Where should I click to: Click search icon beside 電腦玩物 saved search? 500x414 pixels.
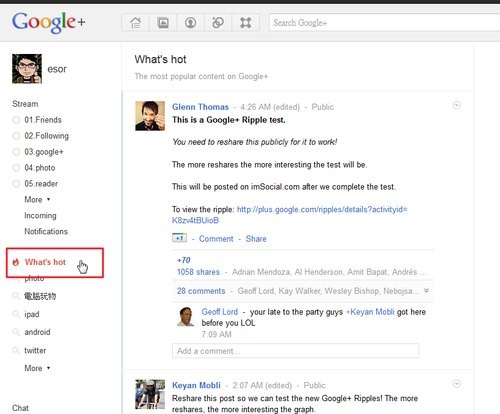(x=16, y=296)
